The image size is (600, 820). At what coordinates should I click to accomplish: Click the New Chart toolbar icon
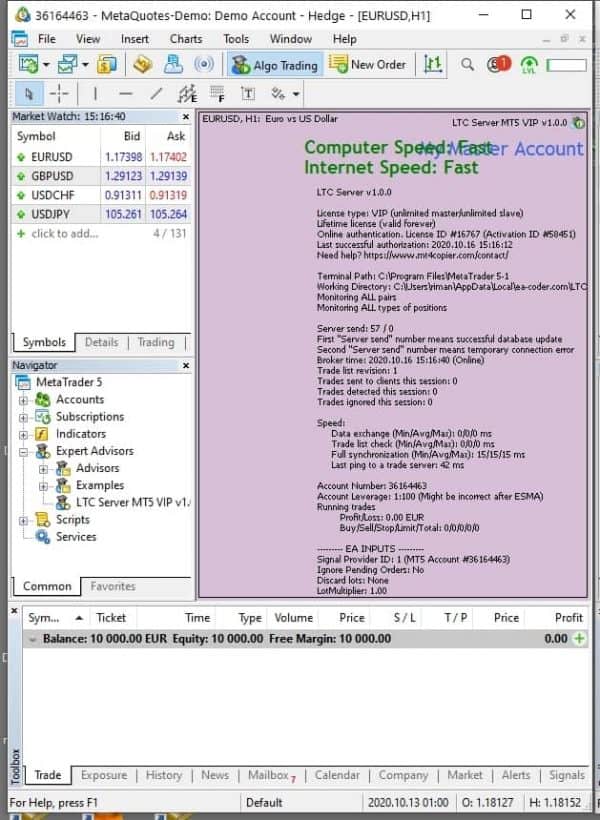click(x=28, y=65)
